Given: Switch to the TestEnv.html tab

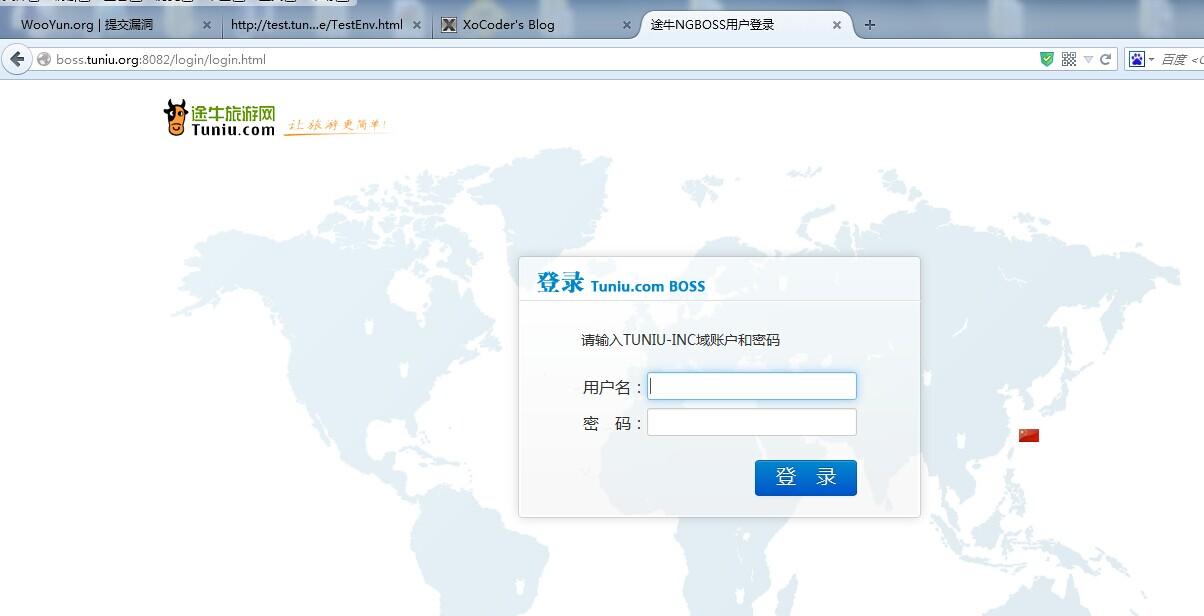Looking at the screenshot, I should (326, 25).
